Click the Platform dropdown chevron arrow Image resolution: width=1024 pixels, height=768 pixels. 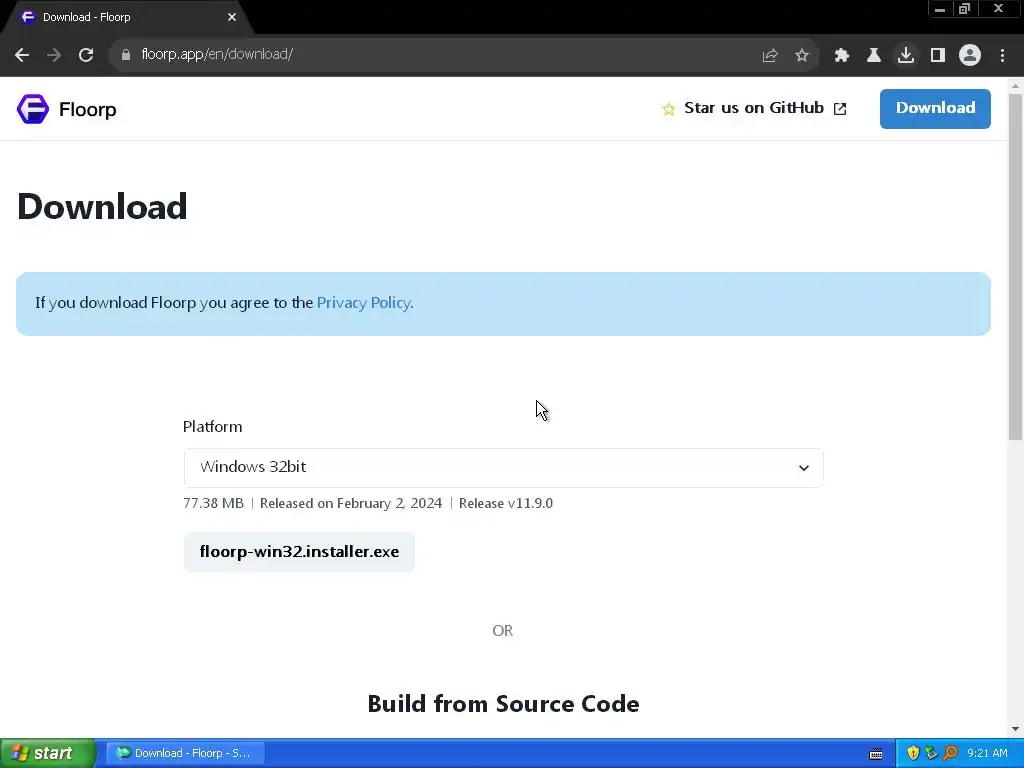[804, 468]
